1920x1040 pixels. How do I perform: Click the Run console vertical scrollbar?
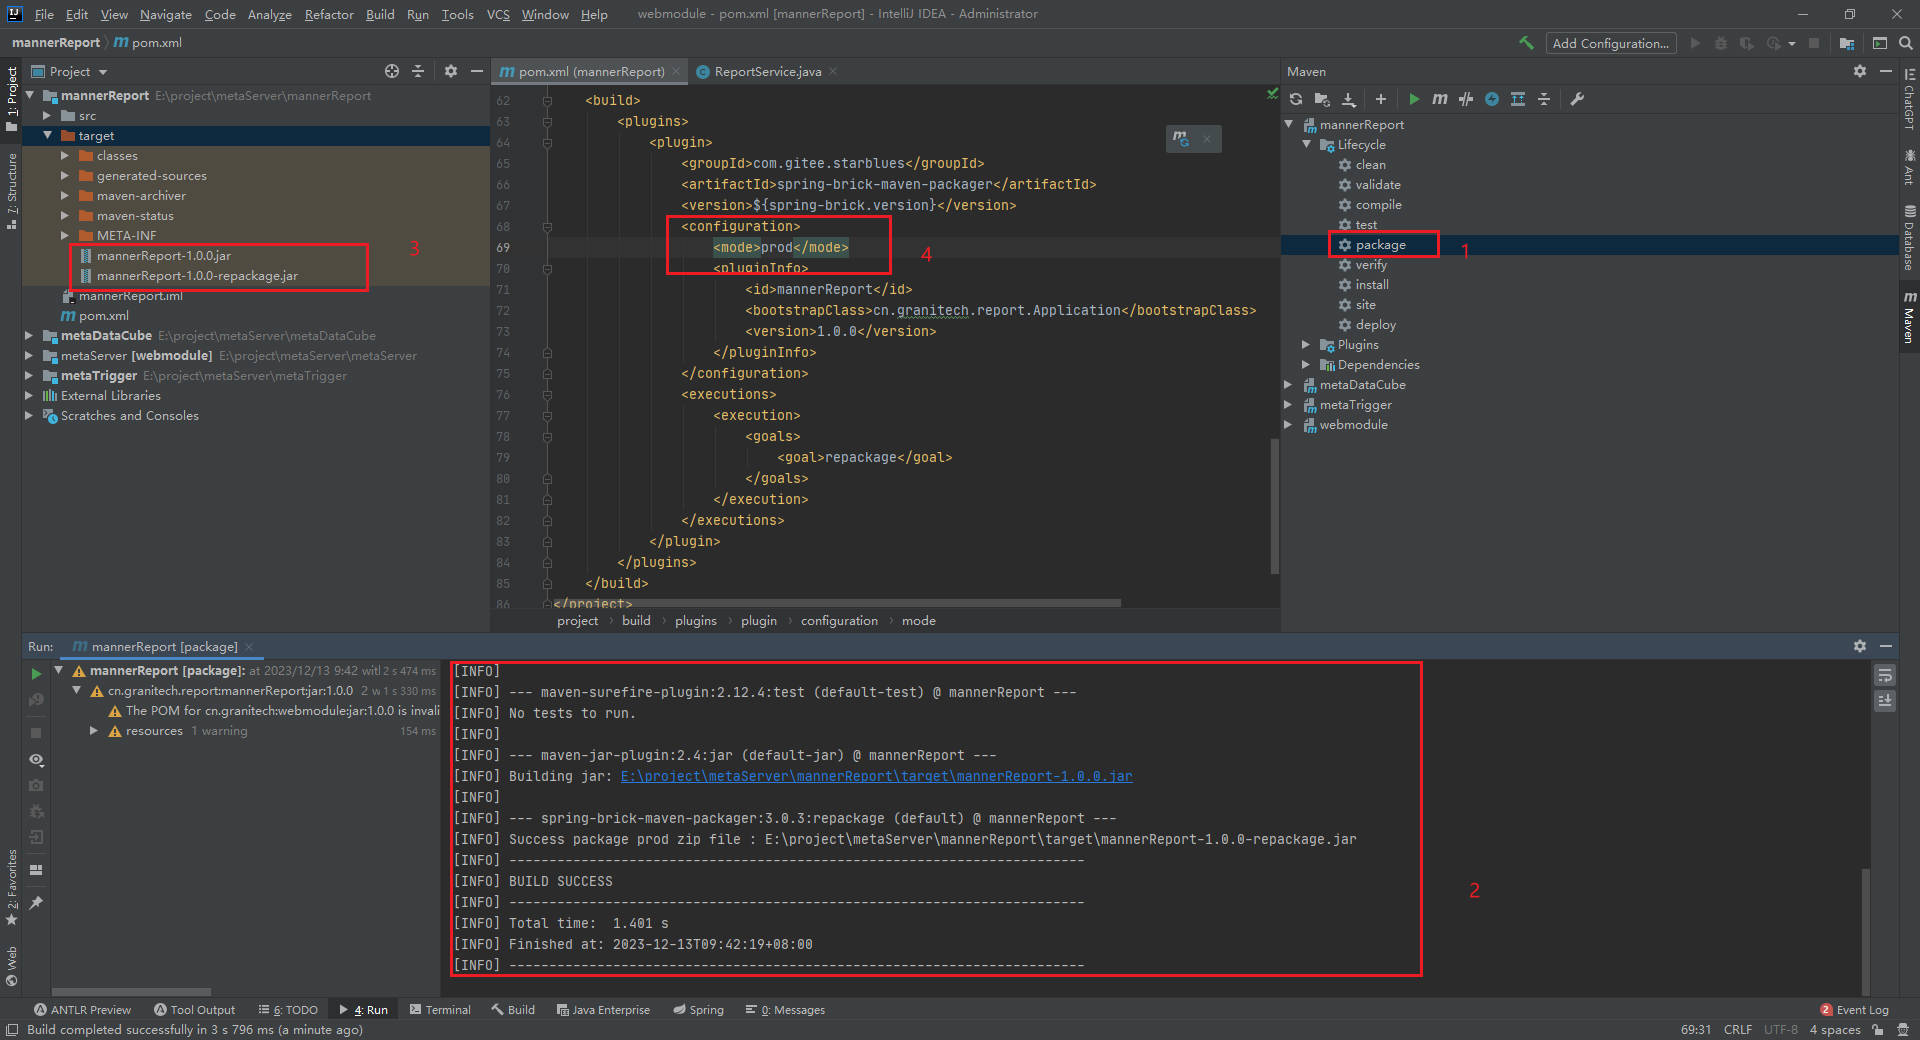tap(1865, 930)
